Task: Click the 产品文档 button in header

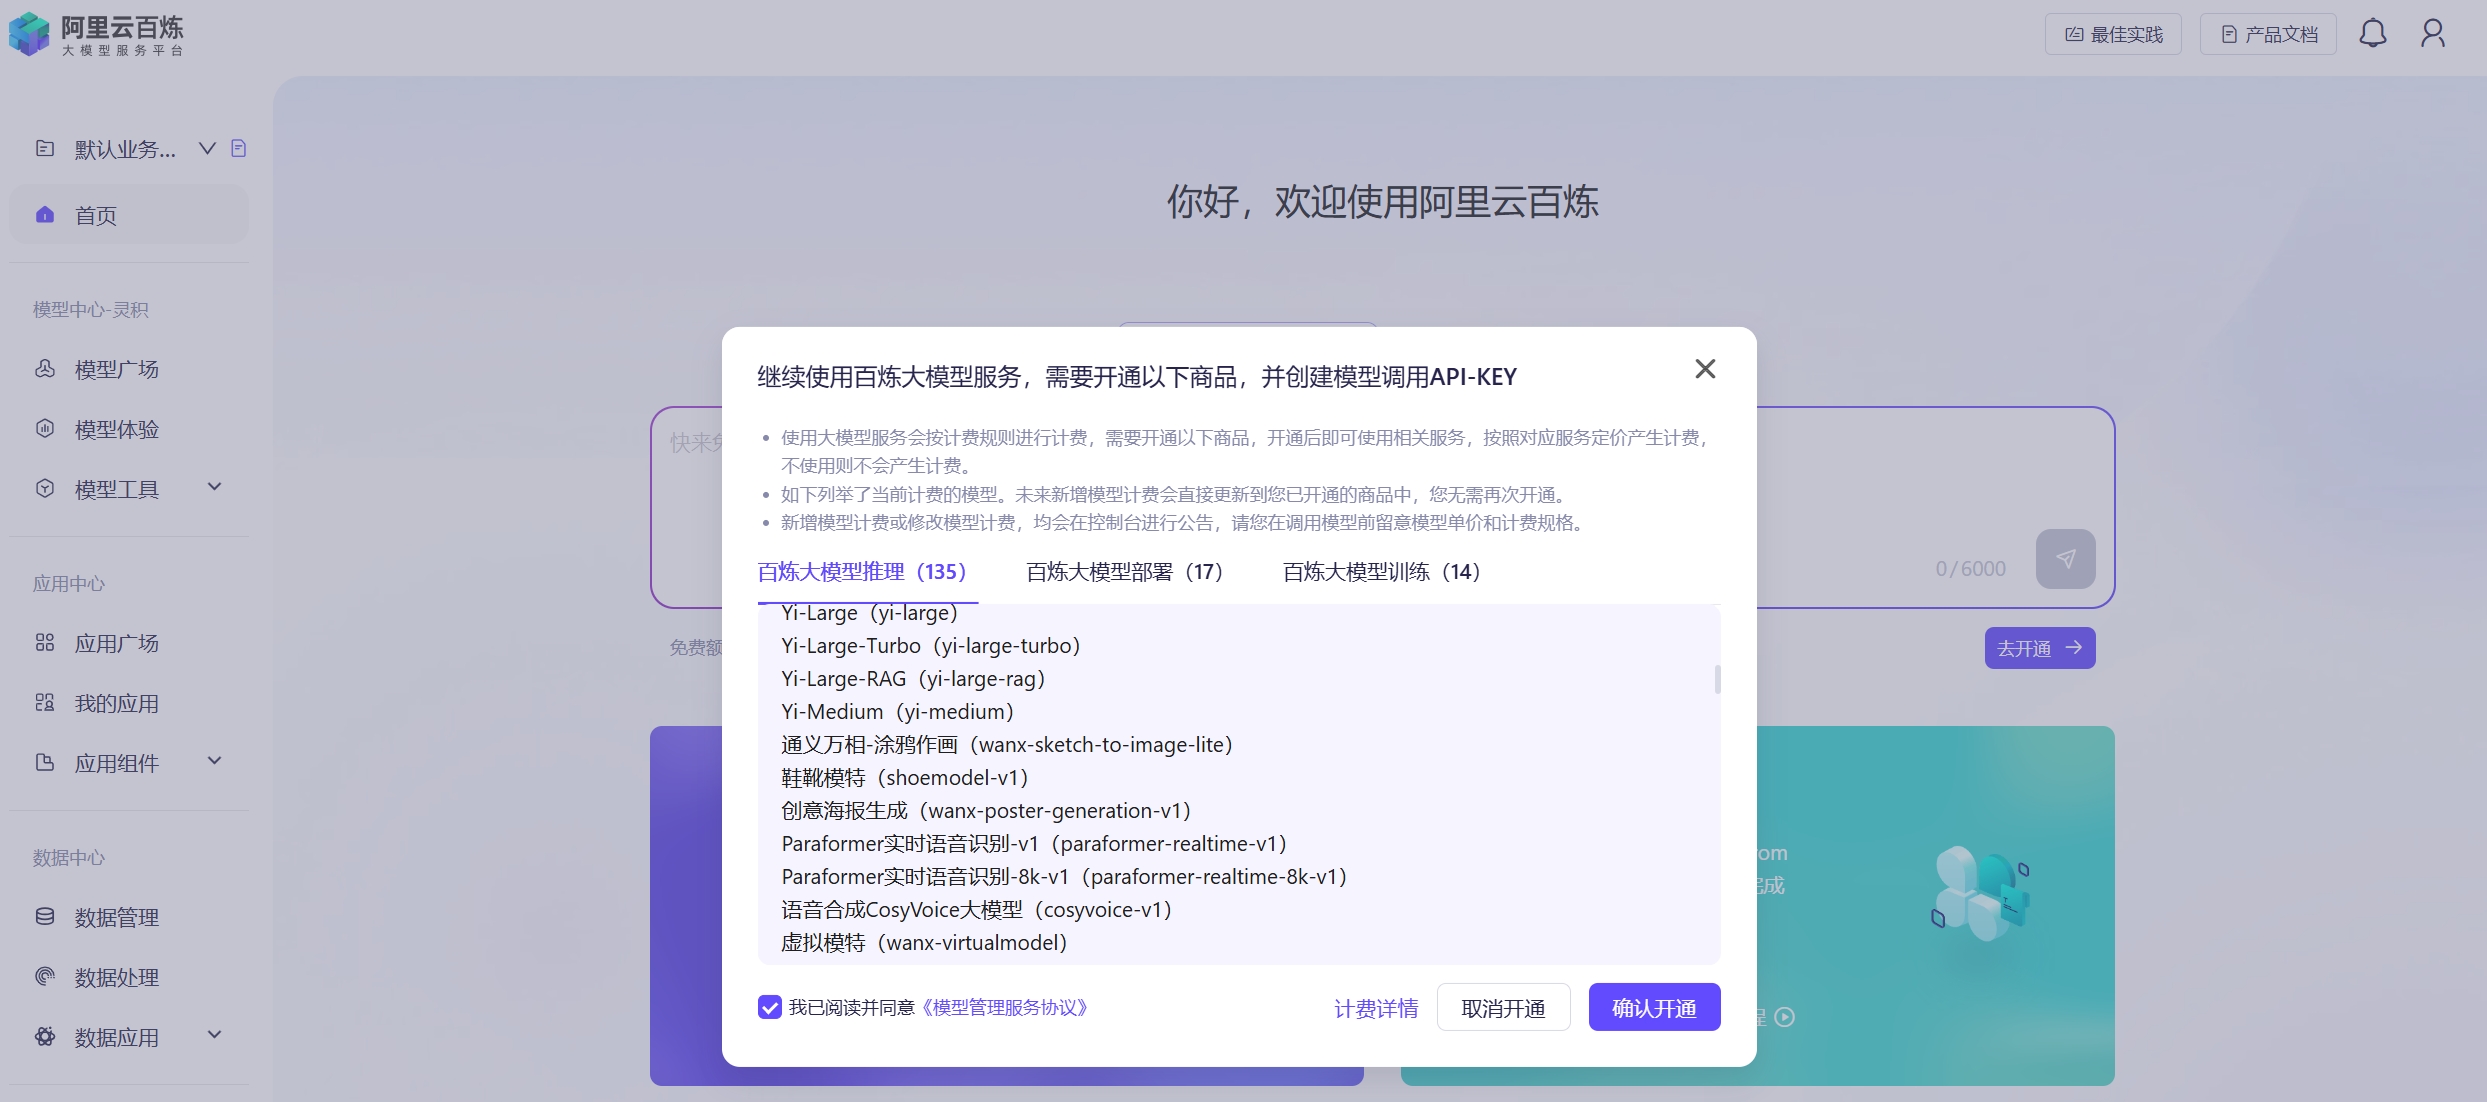Action: (x=2268, y=34)
